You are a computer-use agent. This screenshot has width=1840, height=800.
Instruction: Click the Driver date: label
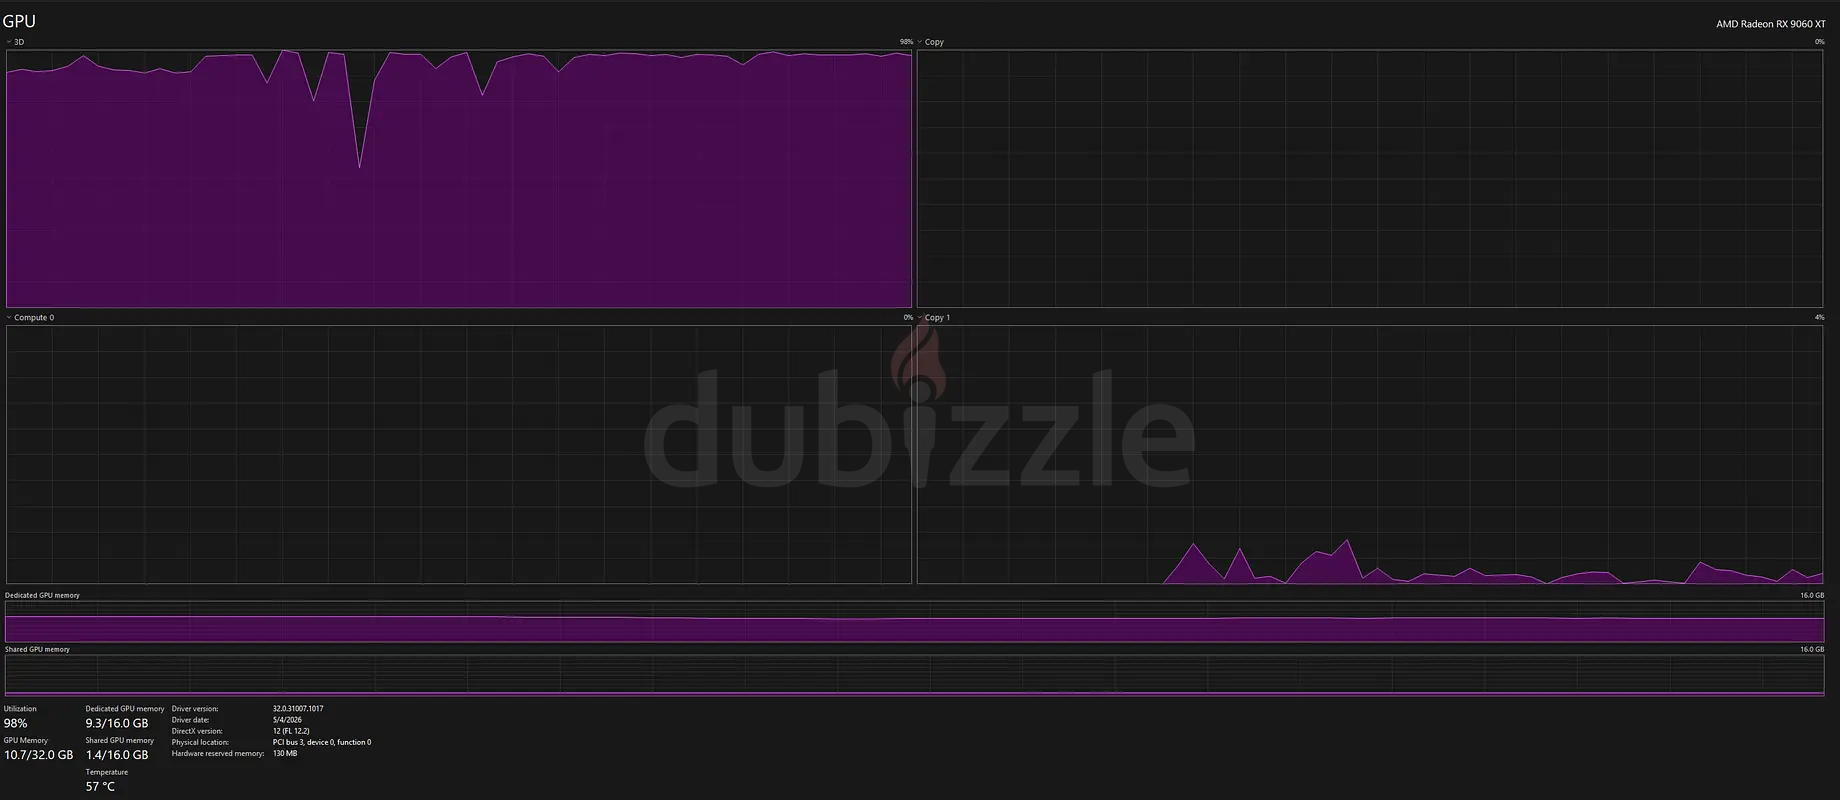click(191, 720)
